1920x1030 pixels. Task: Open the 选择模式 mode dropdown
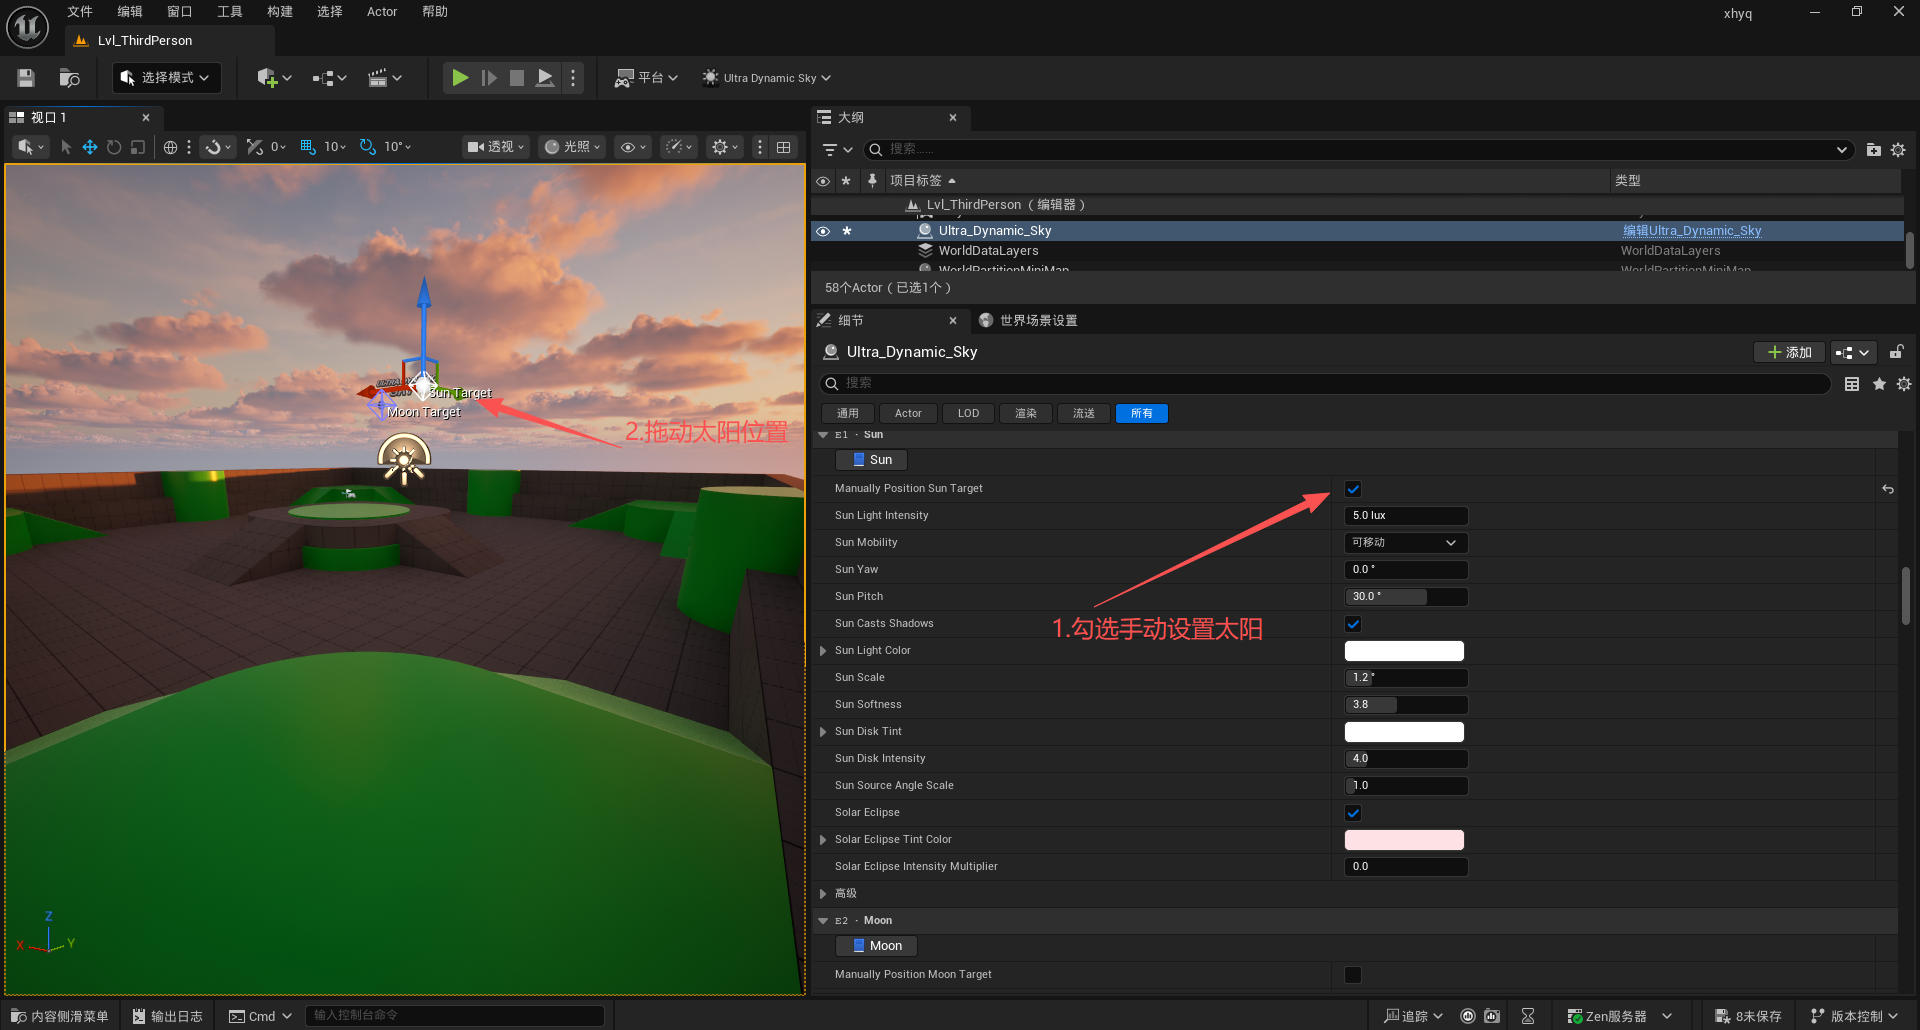point(166,78)
